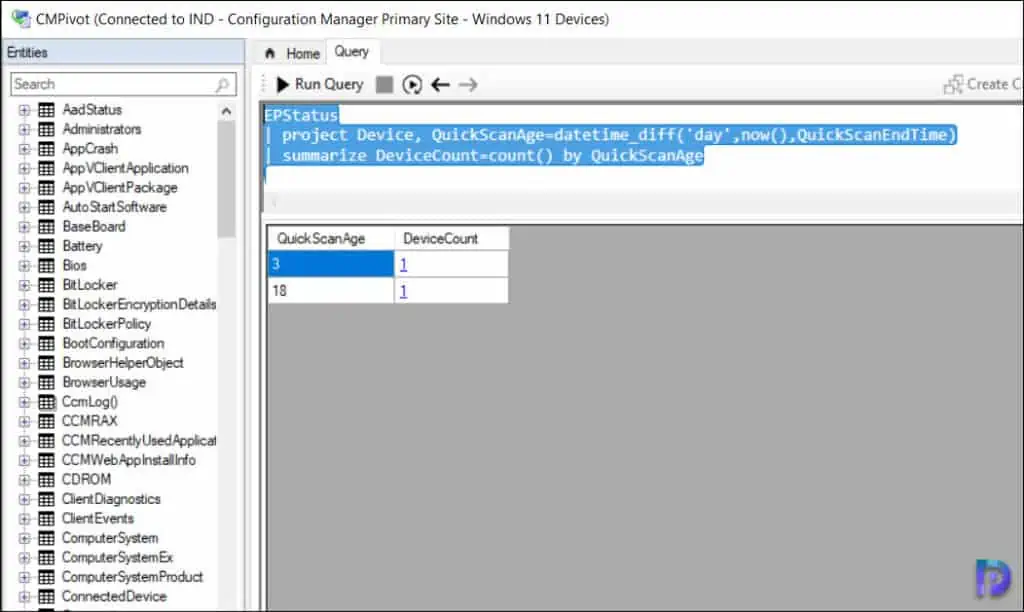Viewport: 1024px width, 612px height.
Task: Expand the BitLockerEncryptionDetails entity node
Action: 24,304
